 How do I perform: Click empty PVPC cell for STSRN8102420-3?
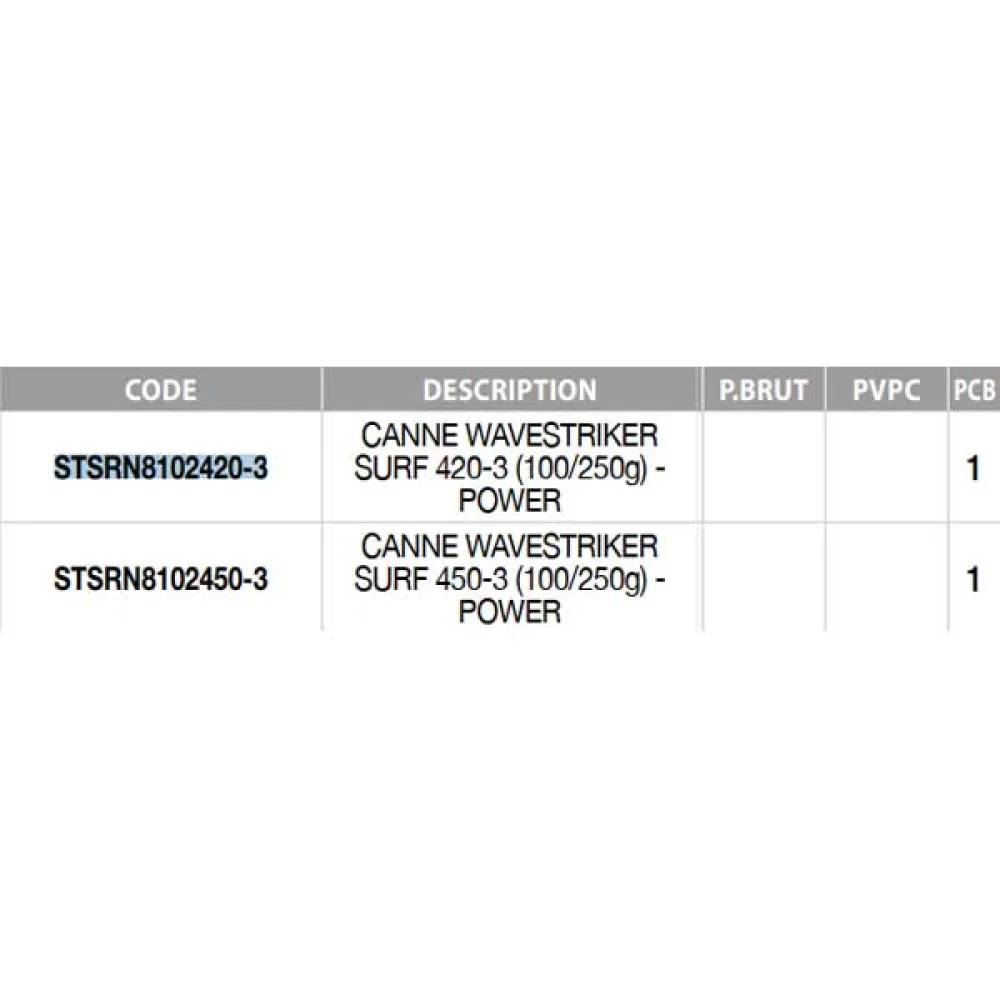coord(886,468)
